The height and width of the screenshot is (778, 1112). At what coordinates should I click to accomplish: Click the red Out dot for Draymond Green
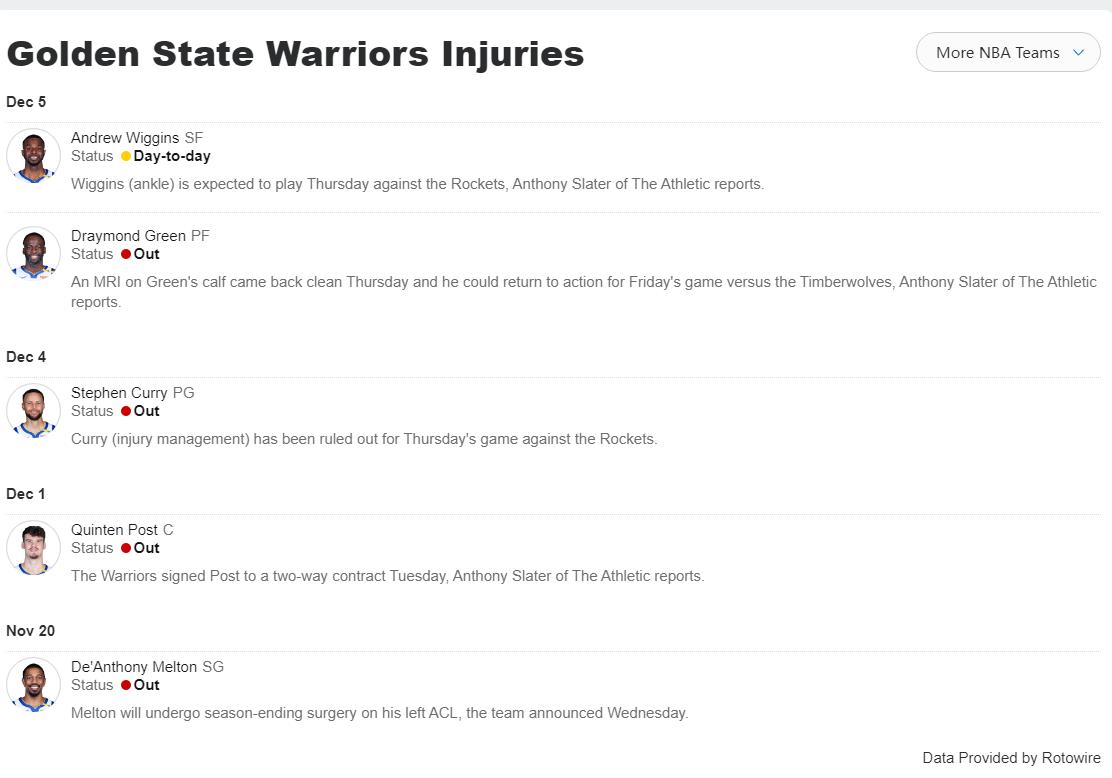pos(126,255)
